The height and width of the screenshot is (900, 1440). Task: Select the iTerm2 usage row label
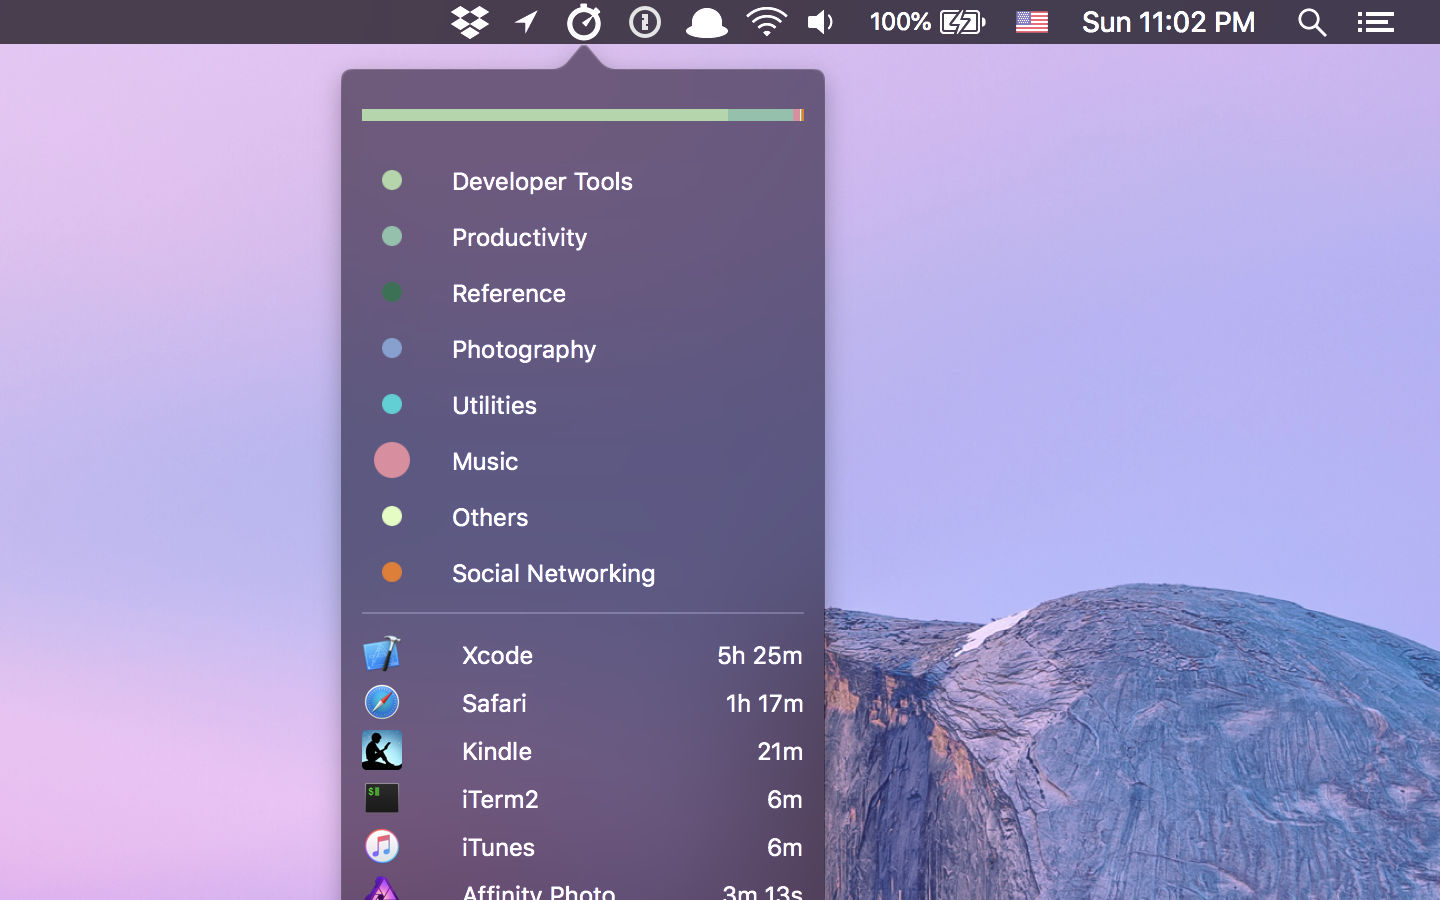pos(500,799)
